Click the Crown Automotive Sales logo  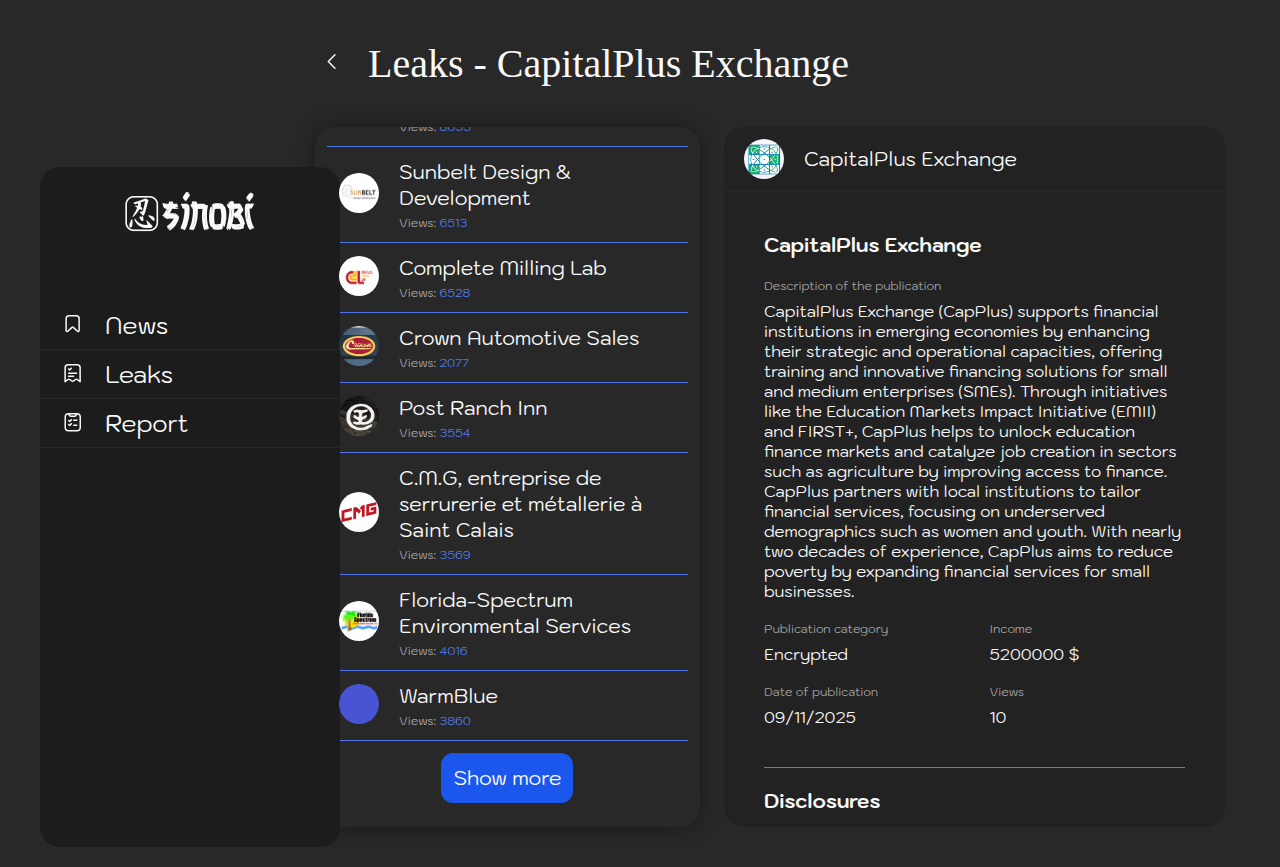pos(359,346)
